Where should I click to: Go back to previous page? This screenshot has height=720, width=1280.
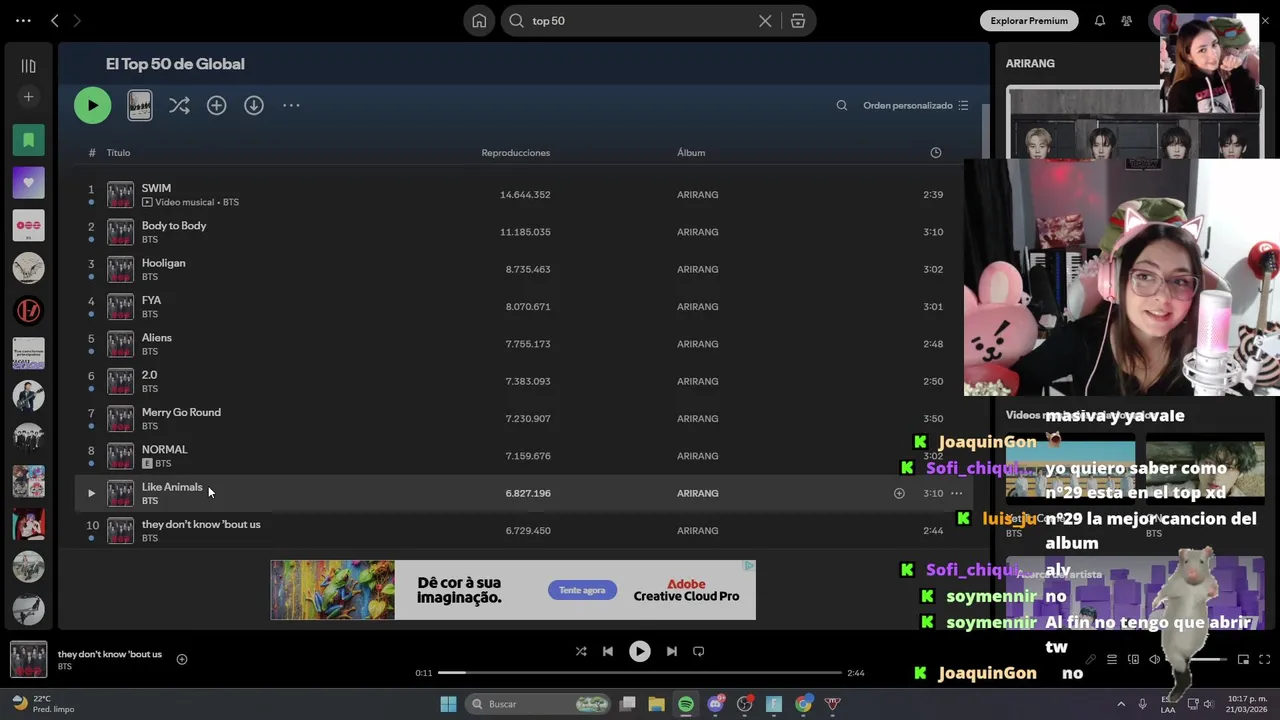point(55,20)
